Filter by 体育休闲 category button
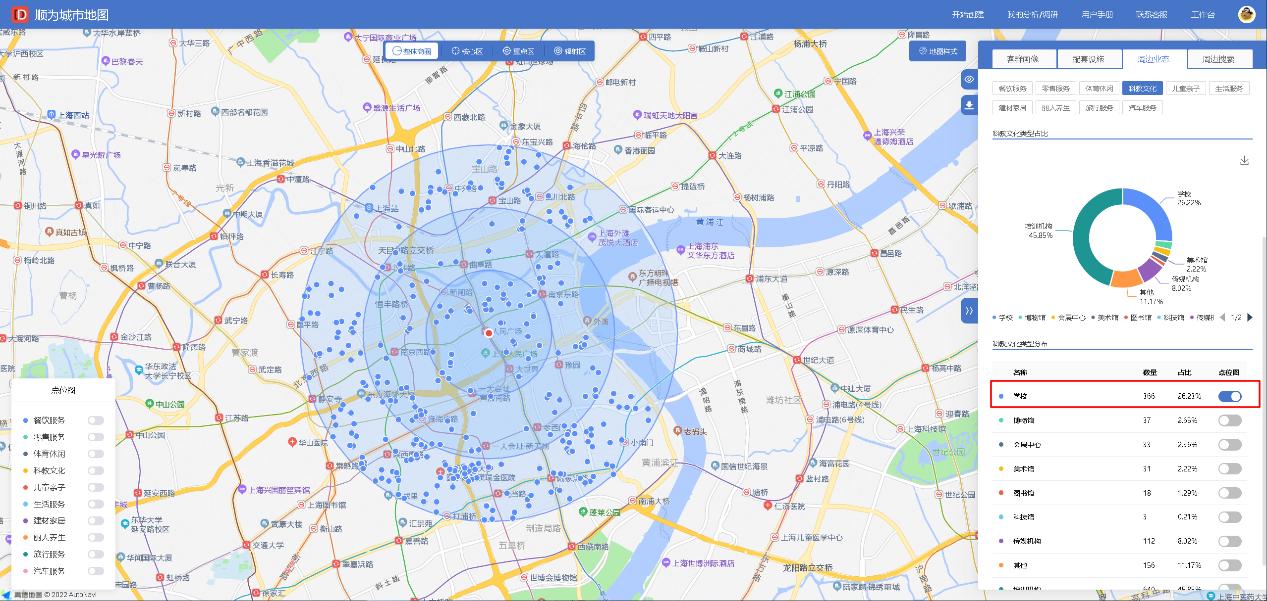The image size is (1267, 601). pos(1097,88)
